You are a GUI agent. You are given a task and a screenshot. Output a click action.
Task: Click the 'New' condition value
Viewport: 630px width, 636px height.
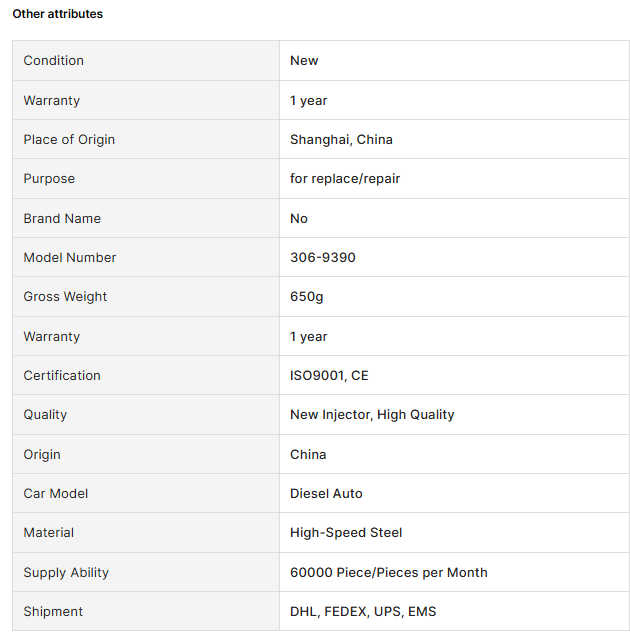pyautogui.click(x=304, y=60)
